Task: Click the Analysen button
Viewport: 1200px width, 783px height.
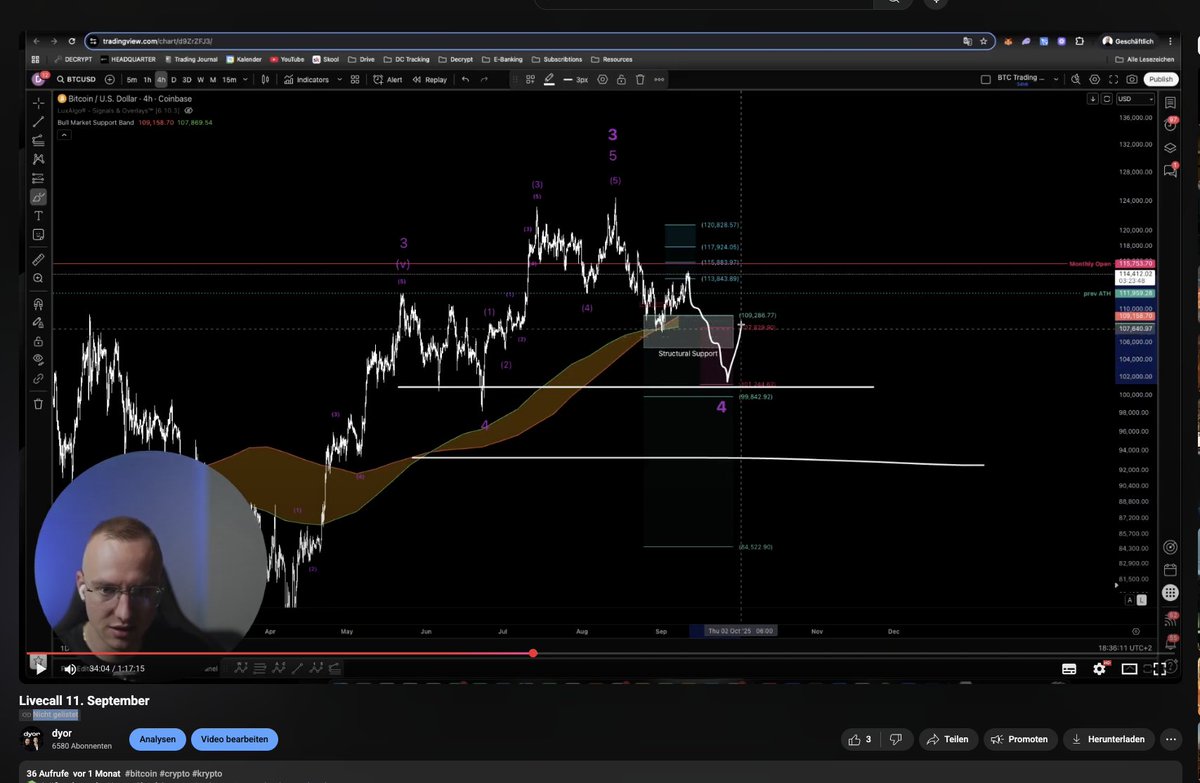Action: (x=158, y=739)
